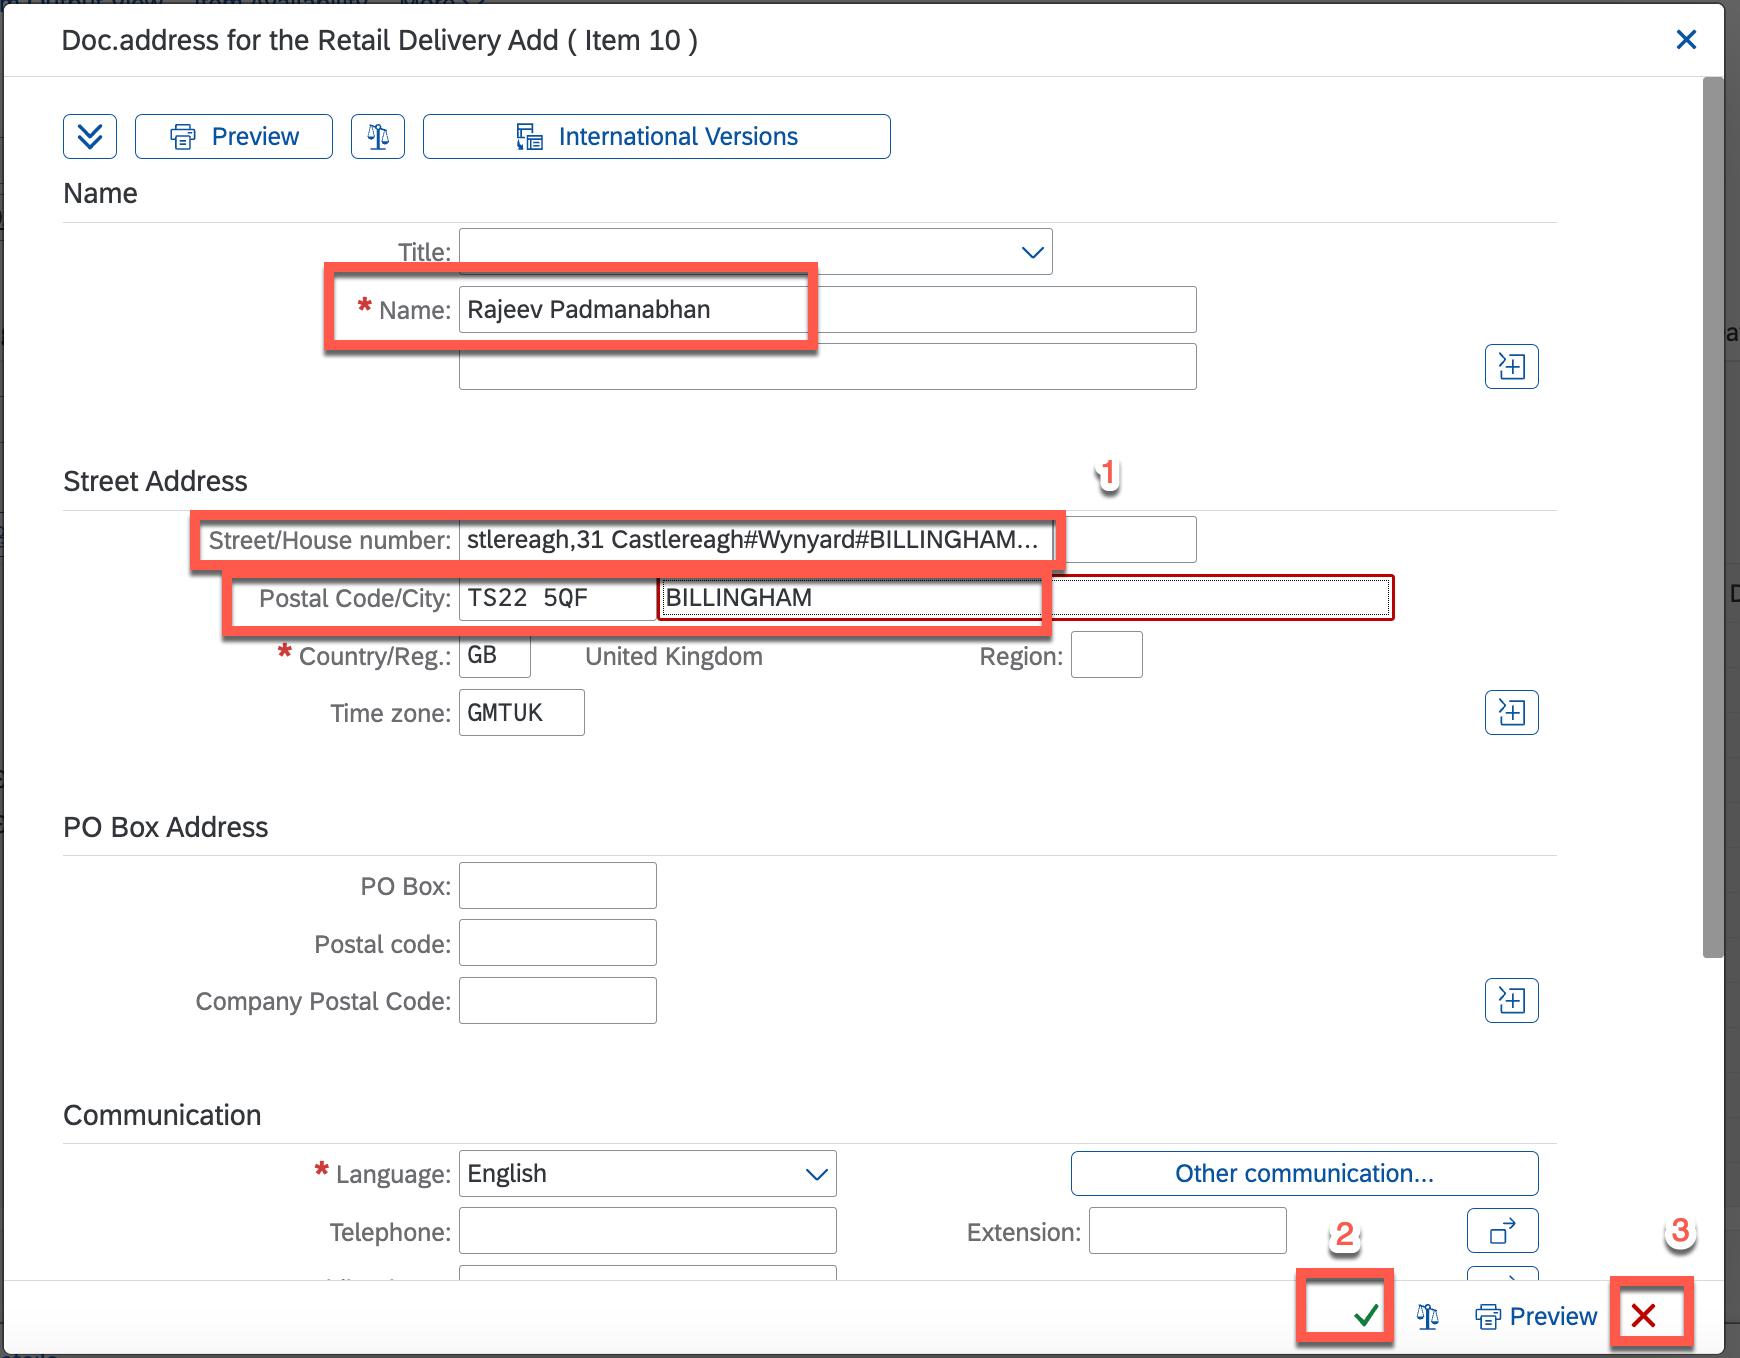1740x1358 pixels.
Task: Confirm with the green checkmark icon
Action: click(1366, 1316)
